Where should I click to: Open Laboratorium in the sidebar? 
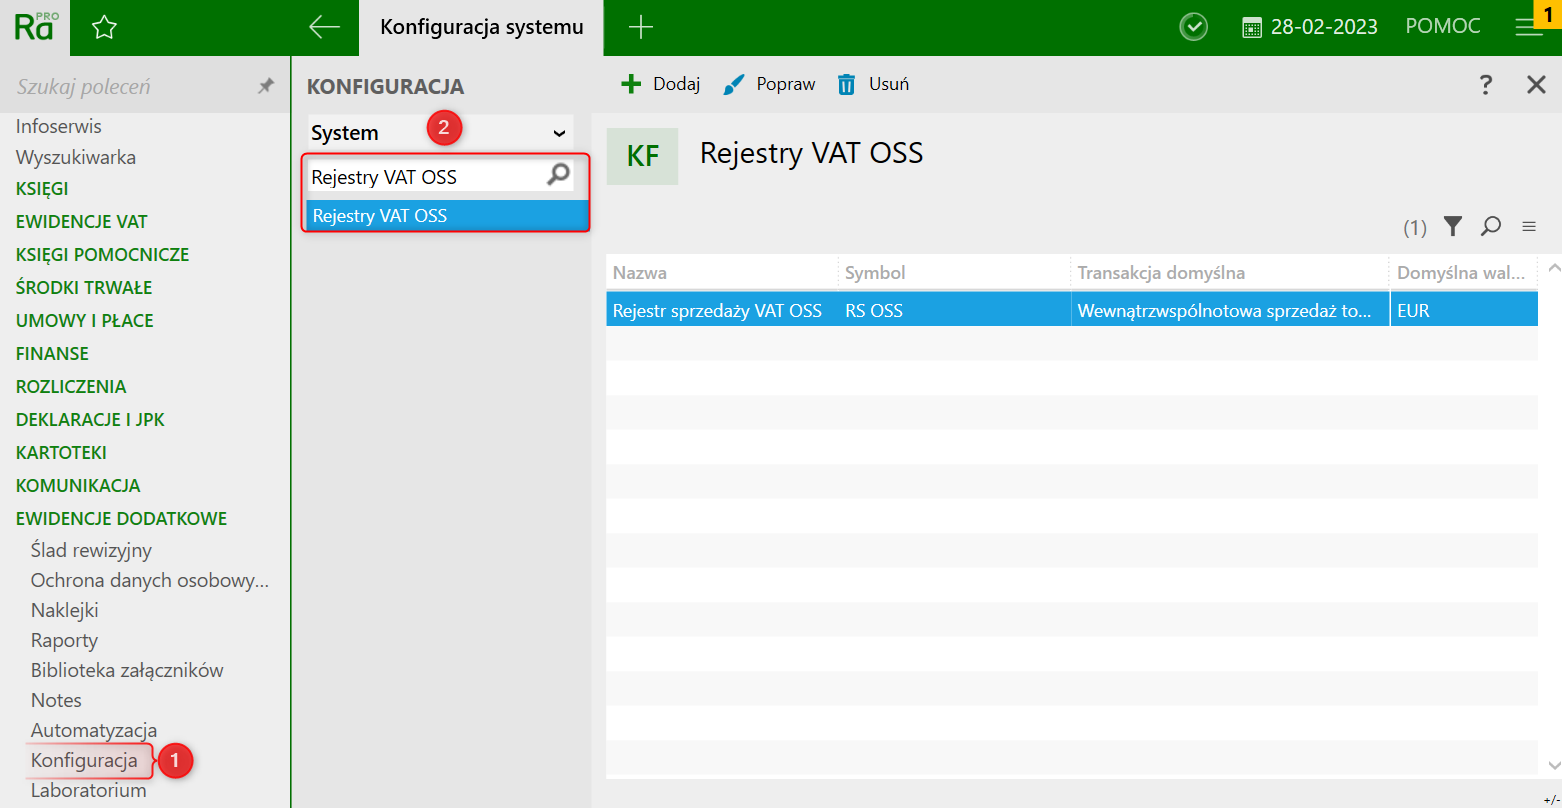(89, 790)
